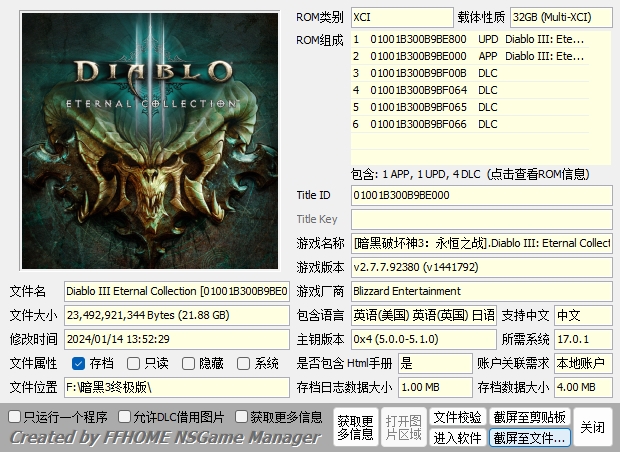Enable the 只读 read-only checkbox
This screenshot has height=452, width=620.
coord(133,363)
